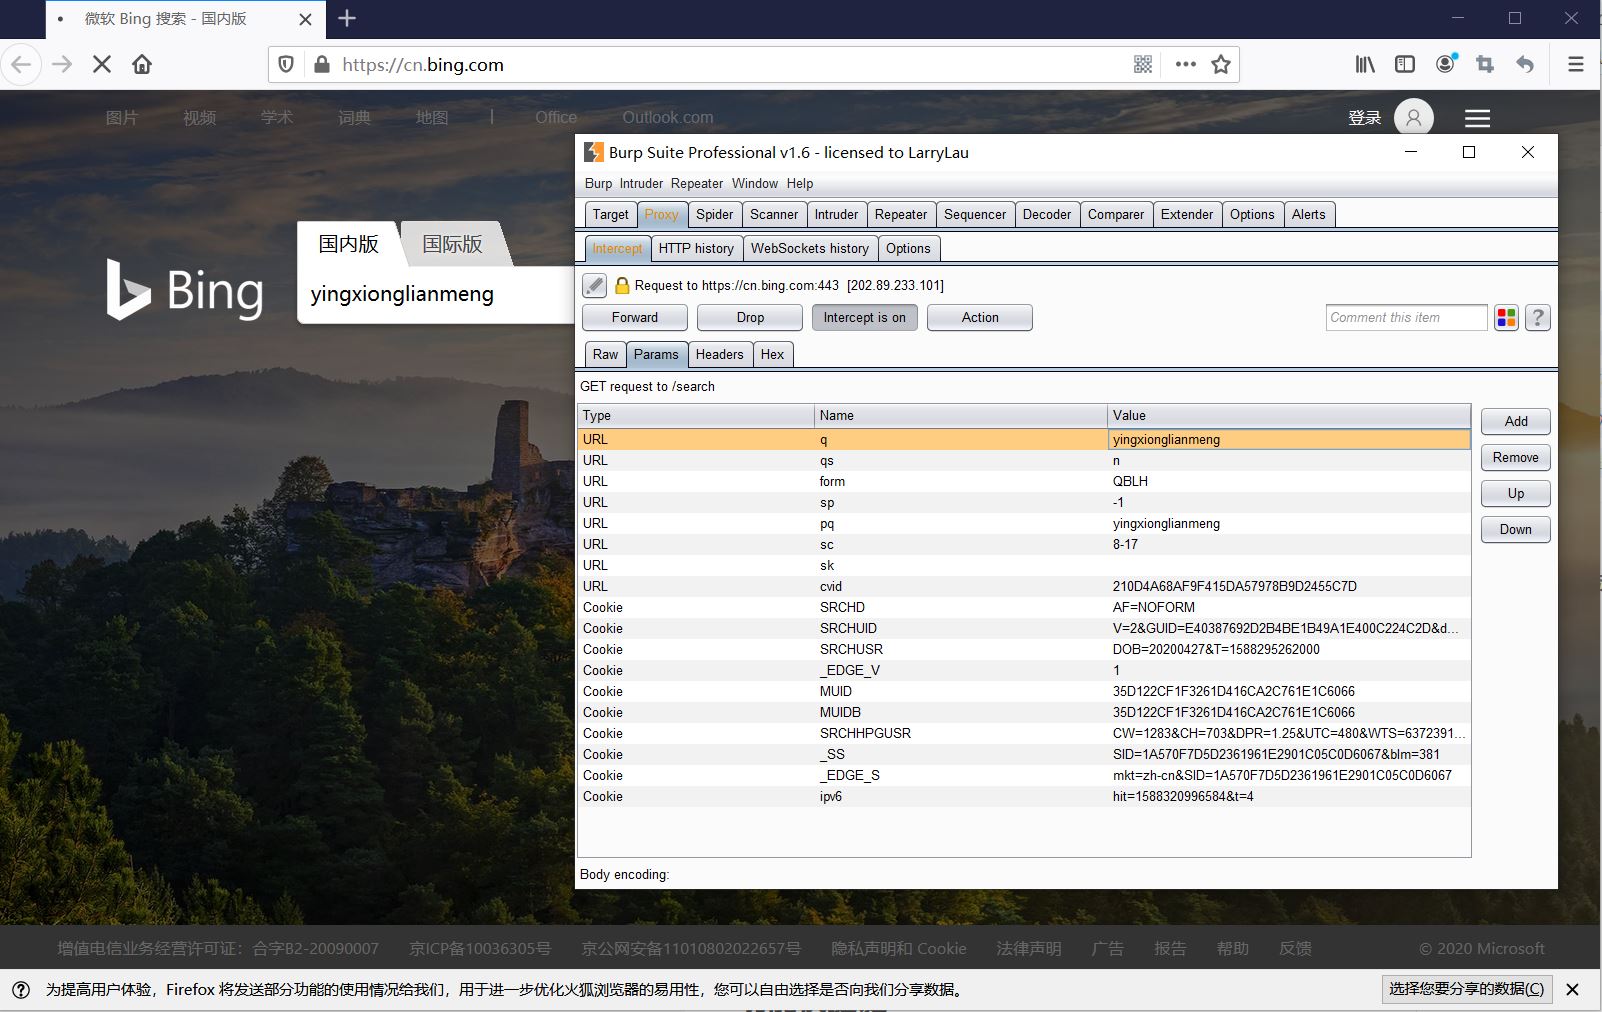Open the Repeater menu in Burp

pos(697,183)
